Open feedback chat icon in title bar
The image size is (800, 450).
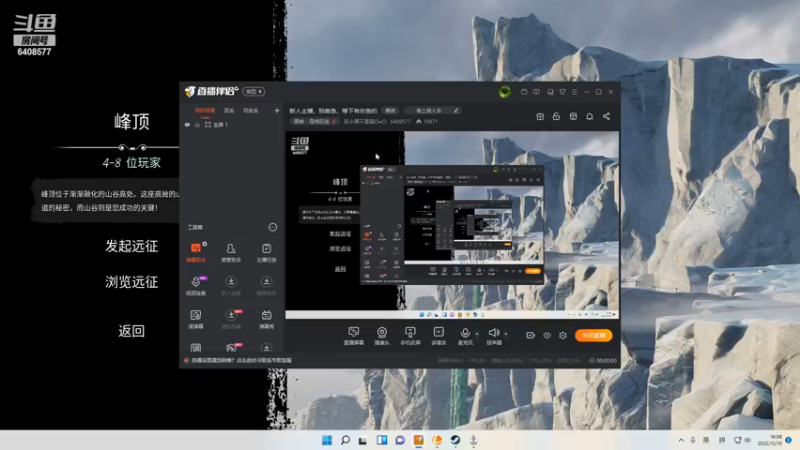[x=536, y=92]
